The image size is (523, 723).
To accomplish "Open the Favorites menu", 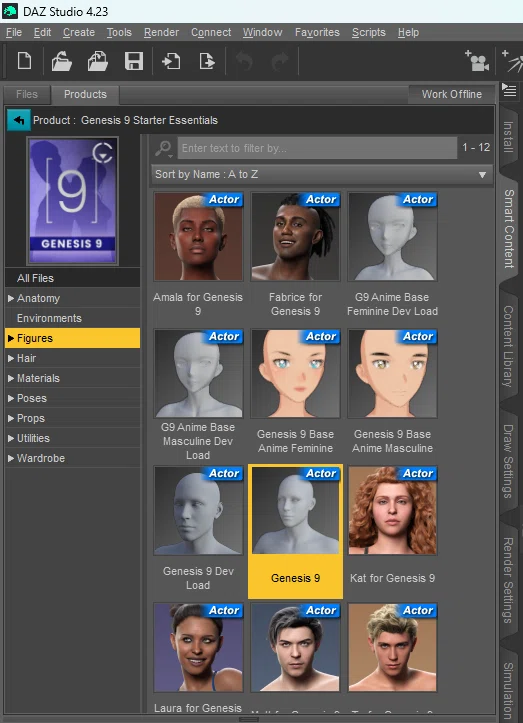I will tap(317, 32).
